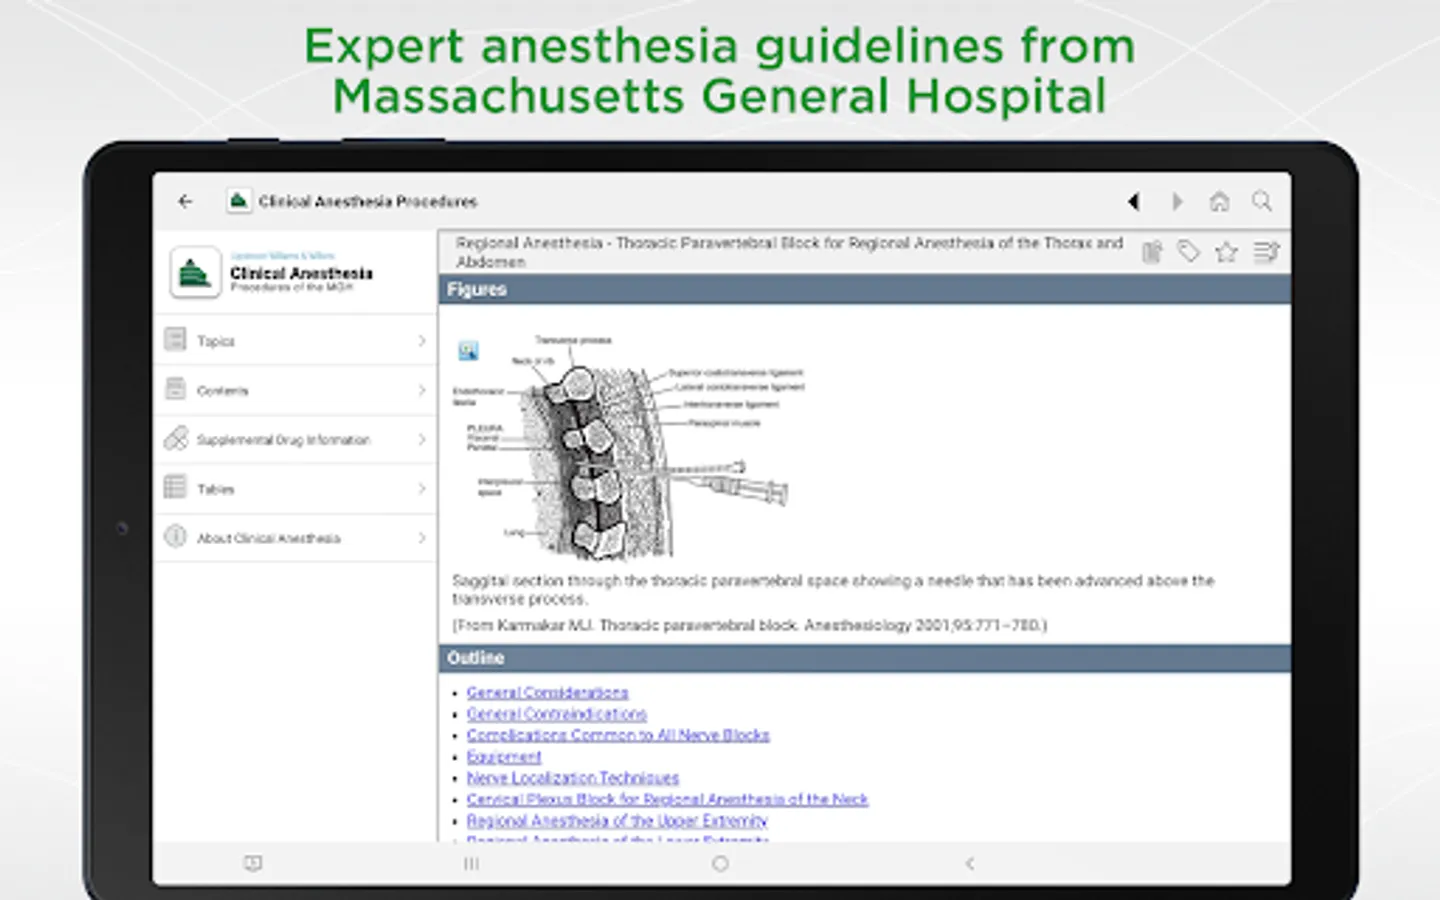Tap the bottom-left screenshot toolbar icon
1440x900 pixels.
point(253,863)
